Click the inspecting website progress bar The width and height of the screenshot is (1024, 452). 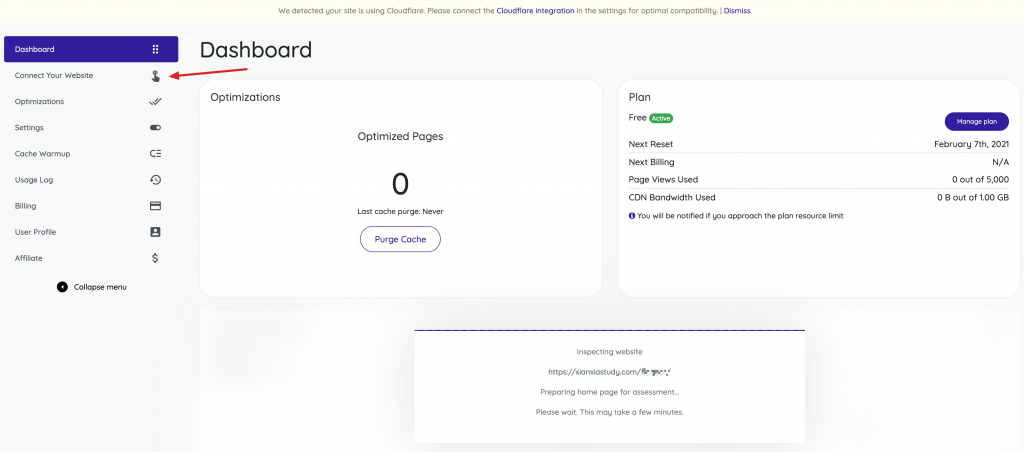click(x=609, y=330)
